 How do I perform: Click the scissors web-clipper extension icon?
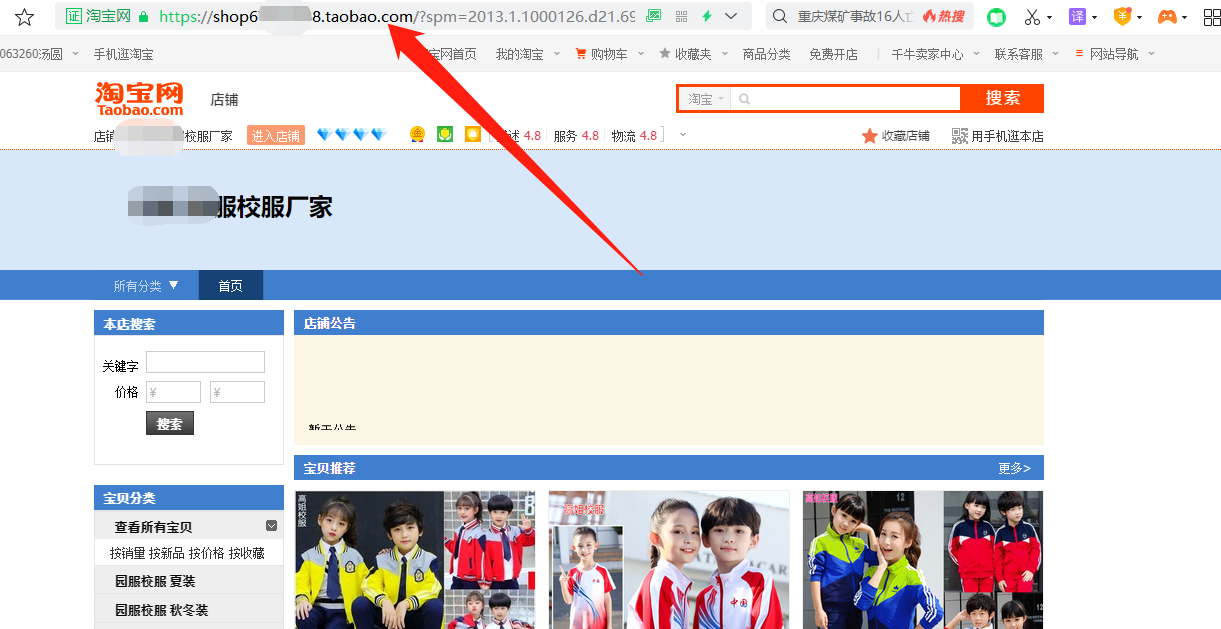pos(1031,17)
